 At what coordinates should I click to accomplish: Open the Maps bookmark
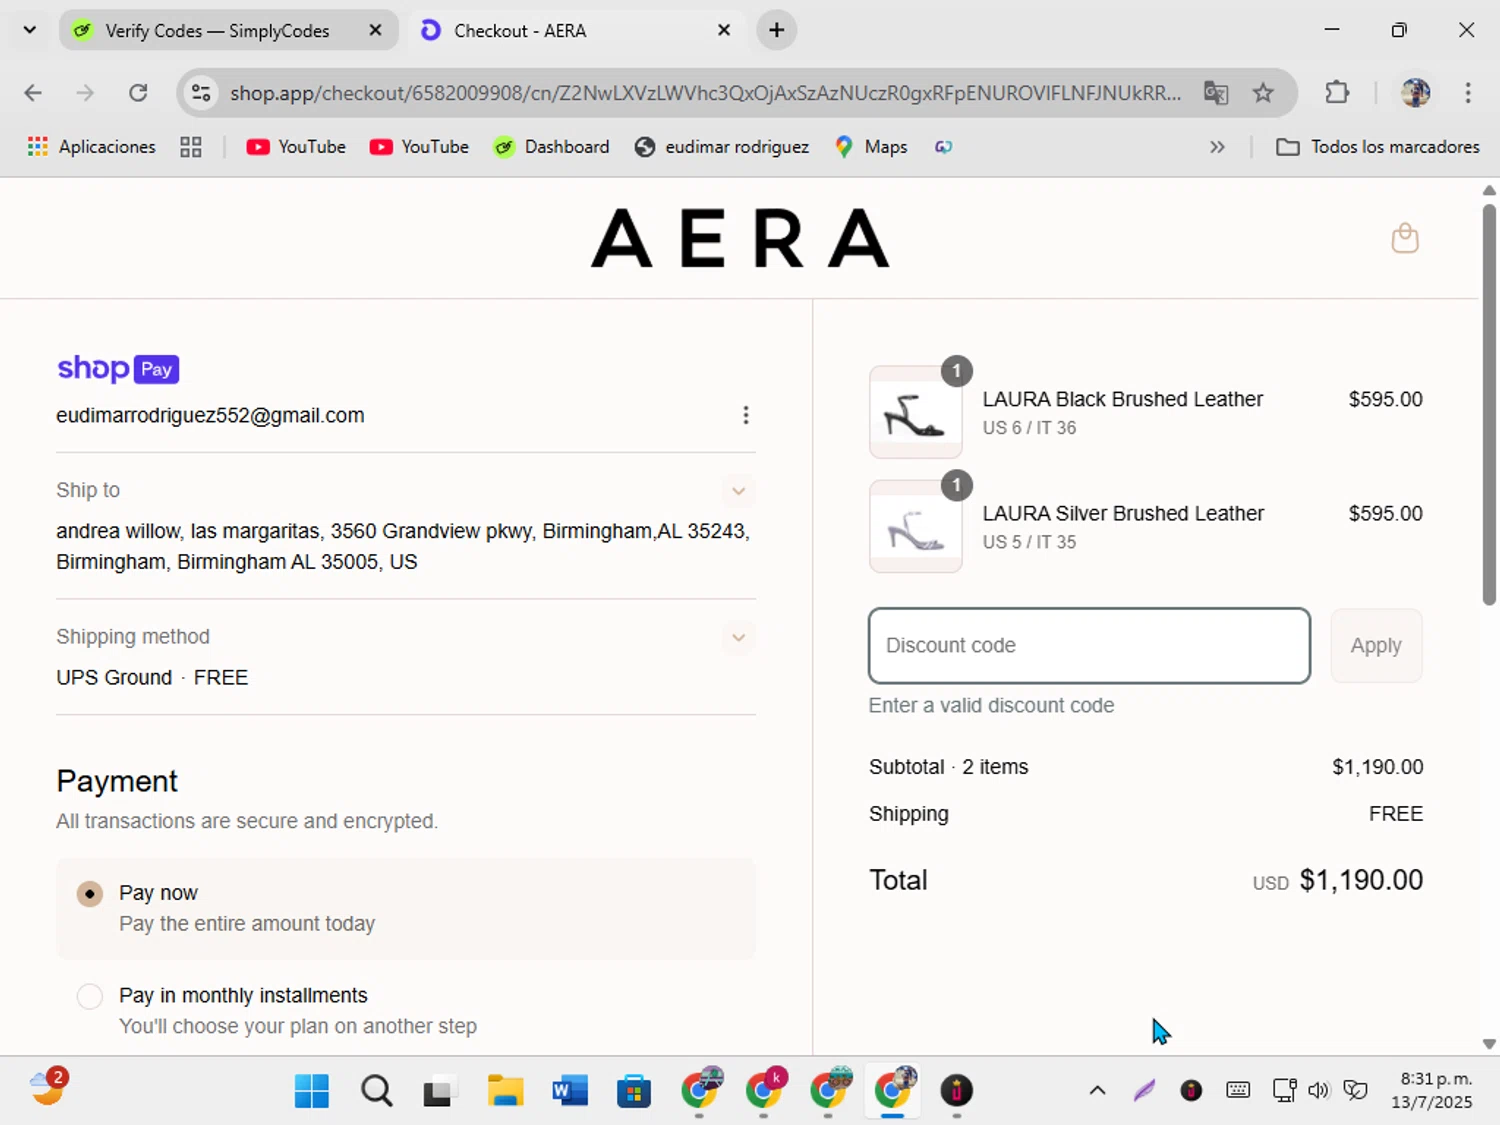click(x=871, y=147)
